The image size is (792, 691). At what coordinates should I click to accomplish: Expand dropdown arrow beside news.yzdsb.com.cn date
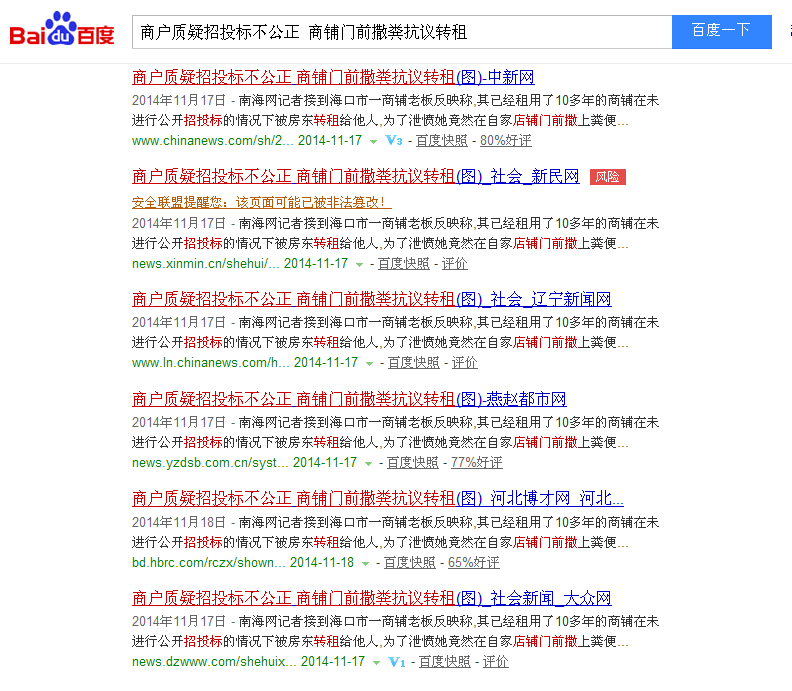pos(368,464)
